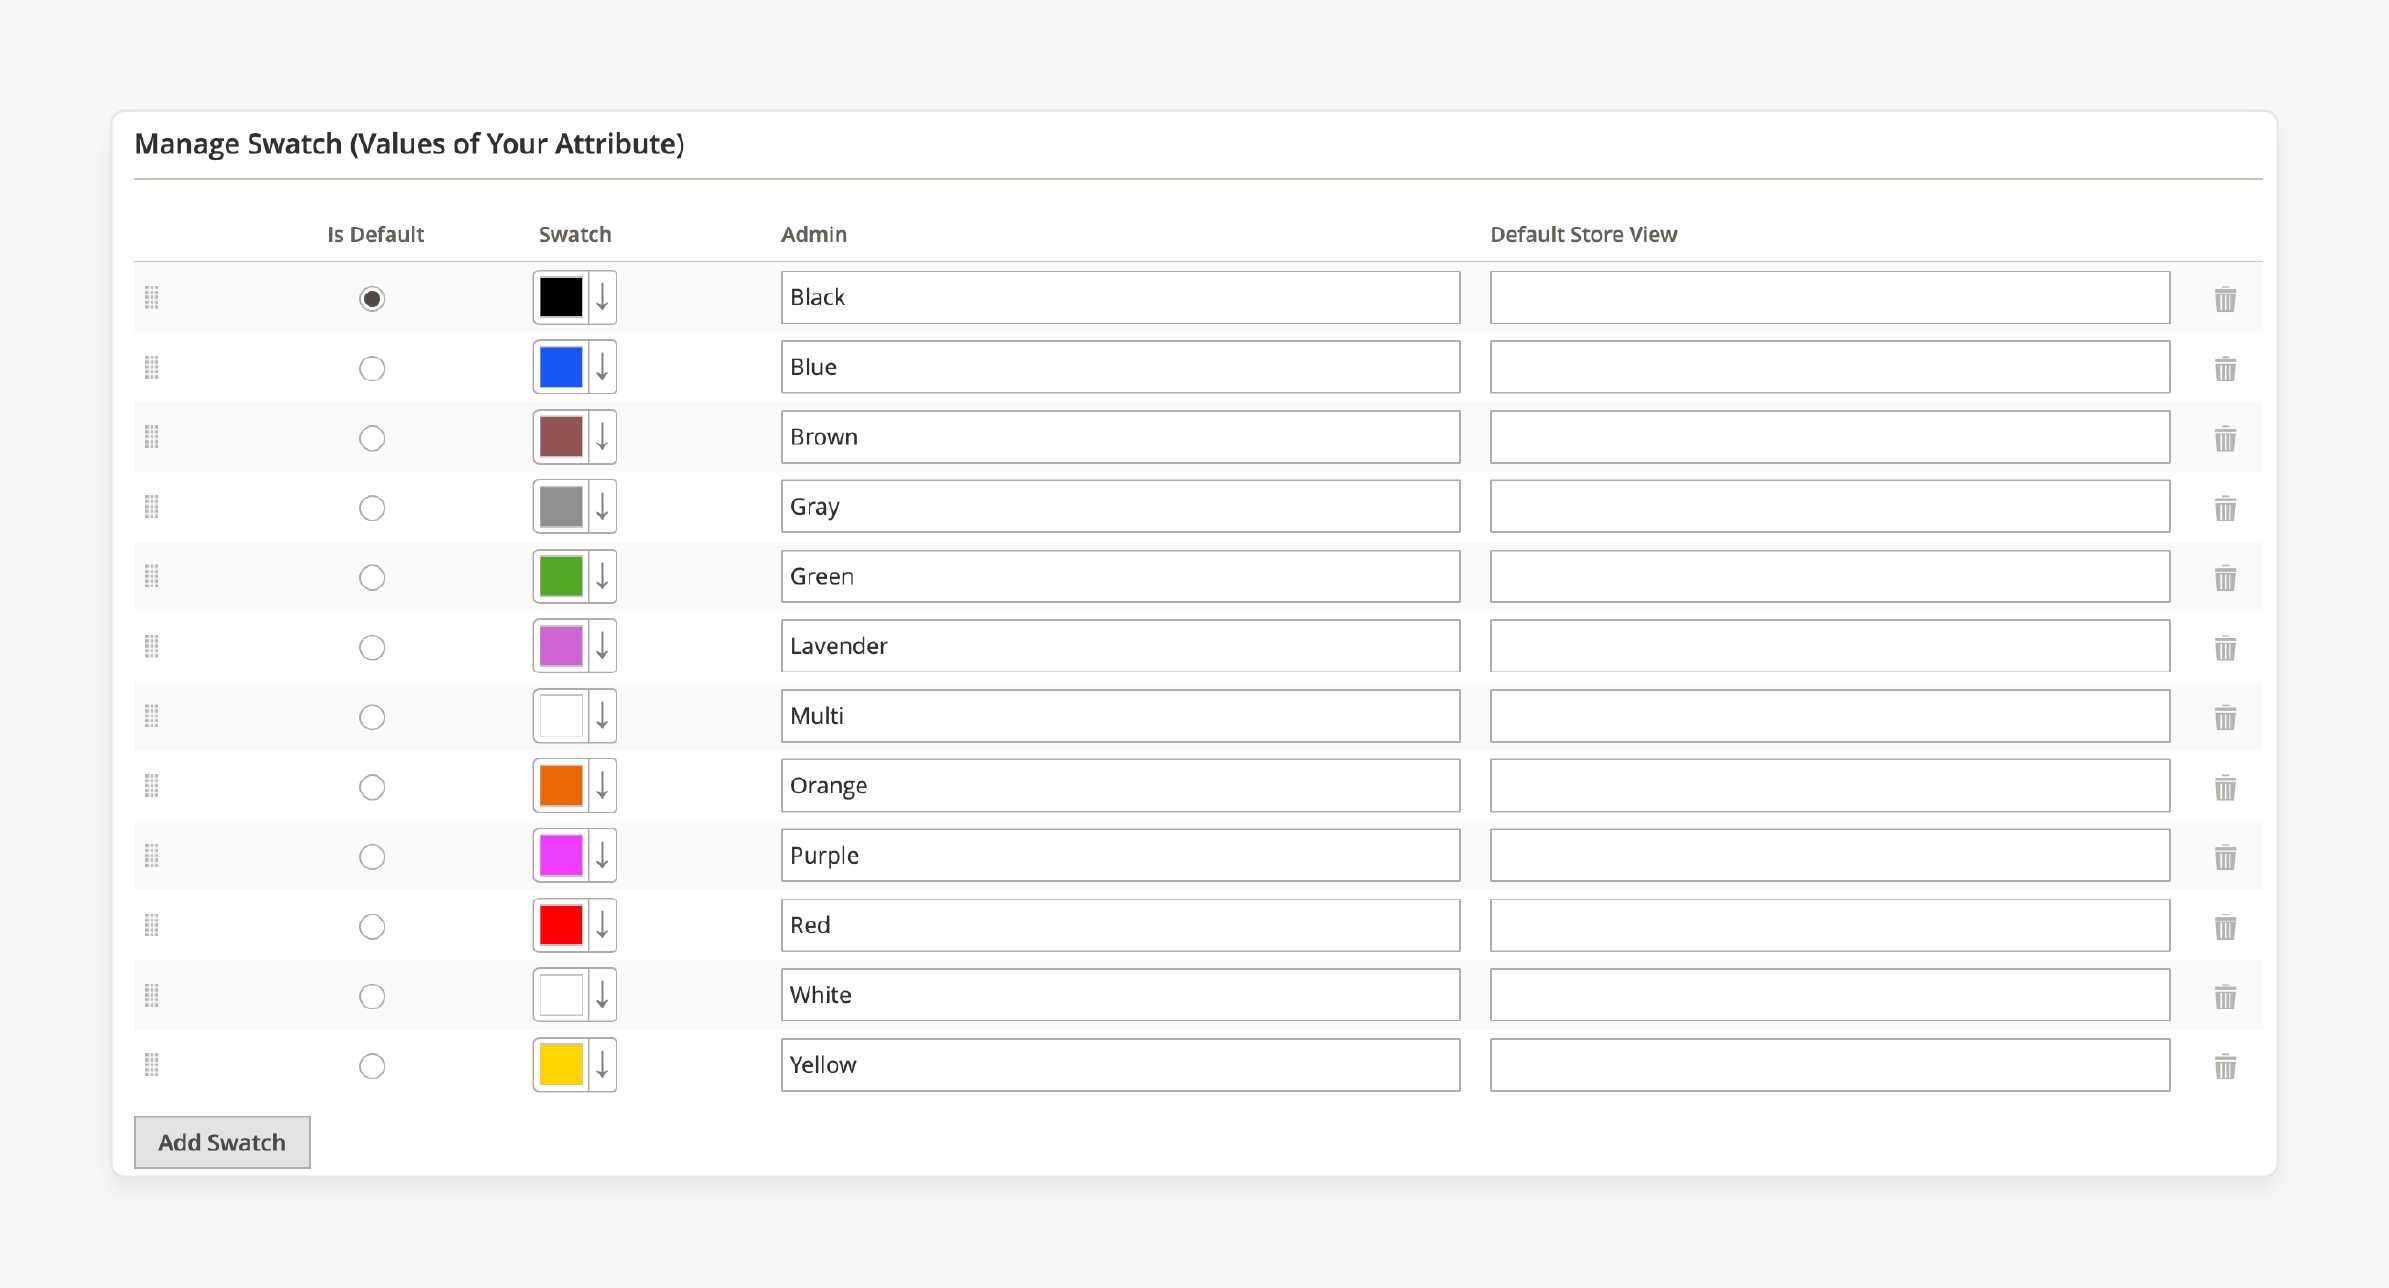
Task: Delete the Brown swatch row
Action: pos(2225,438)
